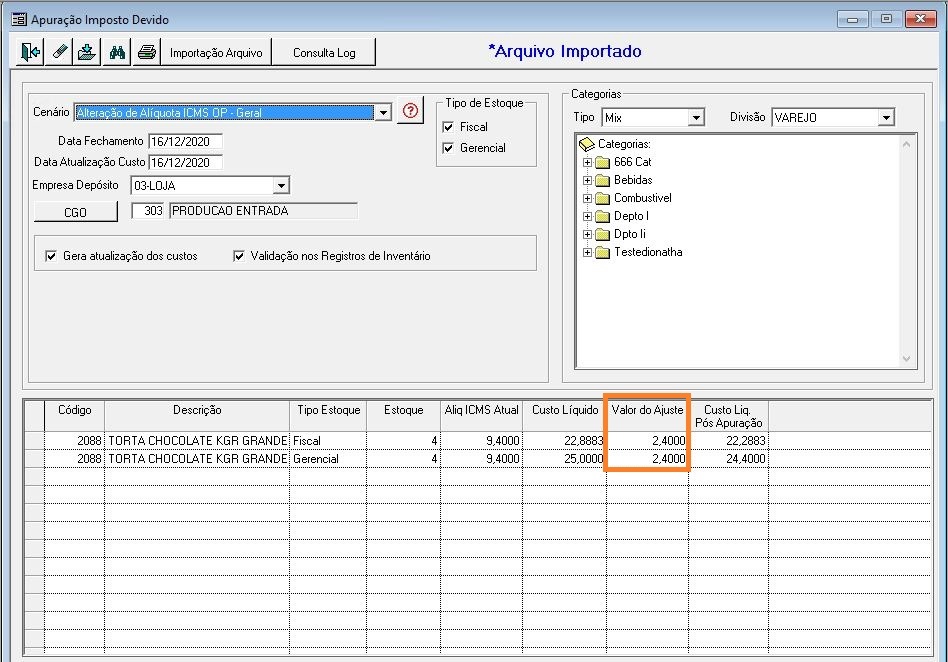Open the Cenário dropdown list
The height and width of the screenshot is (662, 948).
pyautogui.click(x=383, y=112)
